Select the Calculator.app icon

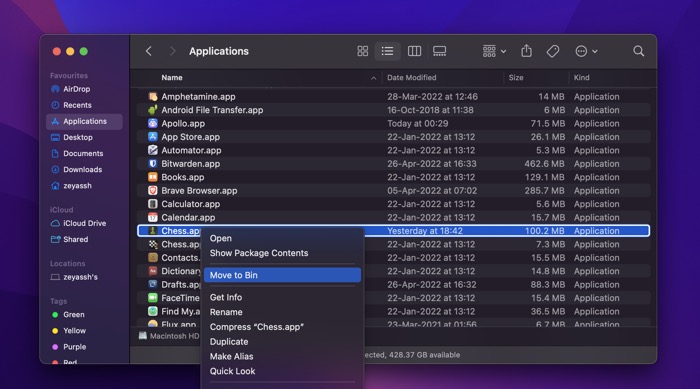[x=153, y=204]
